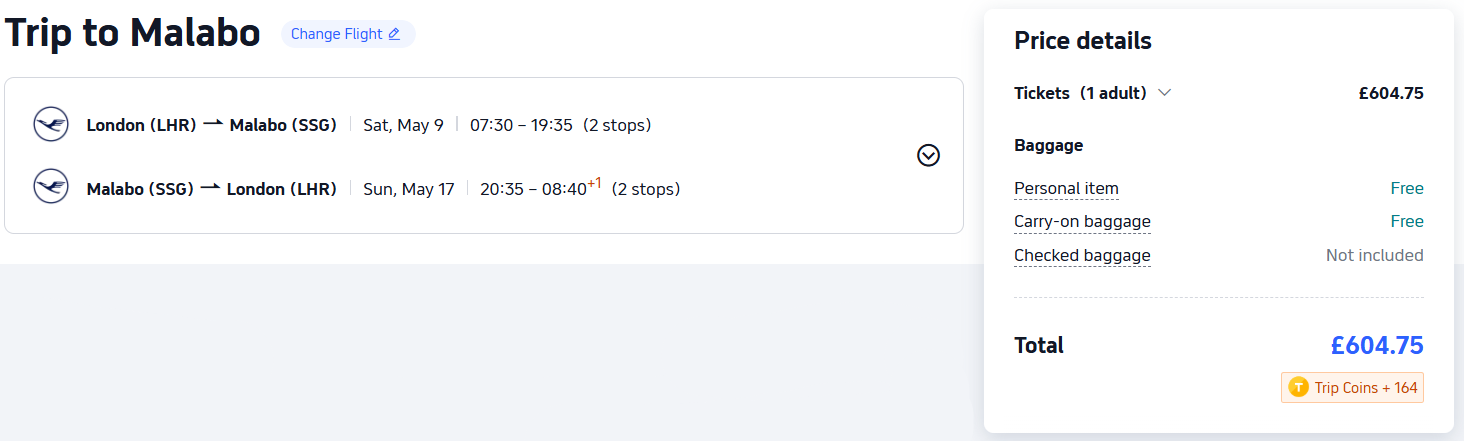Click the Lufthansa logo on outbound flight
The height and width of the screenshot is (441, 1464).
[x=50, y=124]
